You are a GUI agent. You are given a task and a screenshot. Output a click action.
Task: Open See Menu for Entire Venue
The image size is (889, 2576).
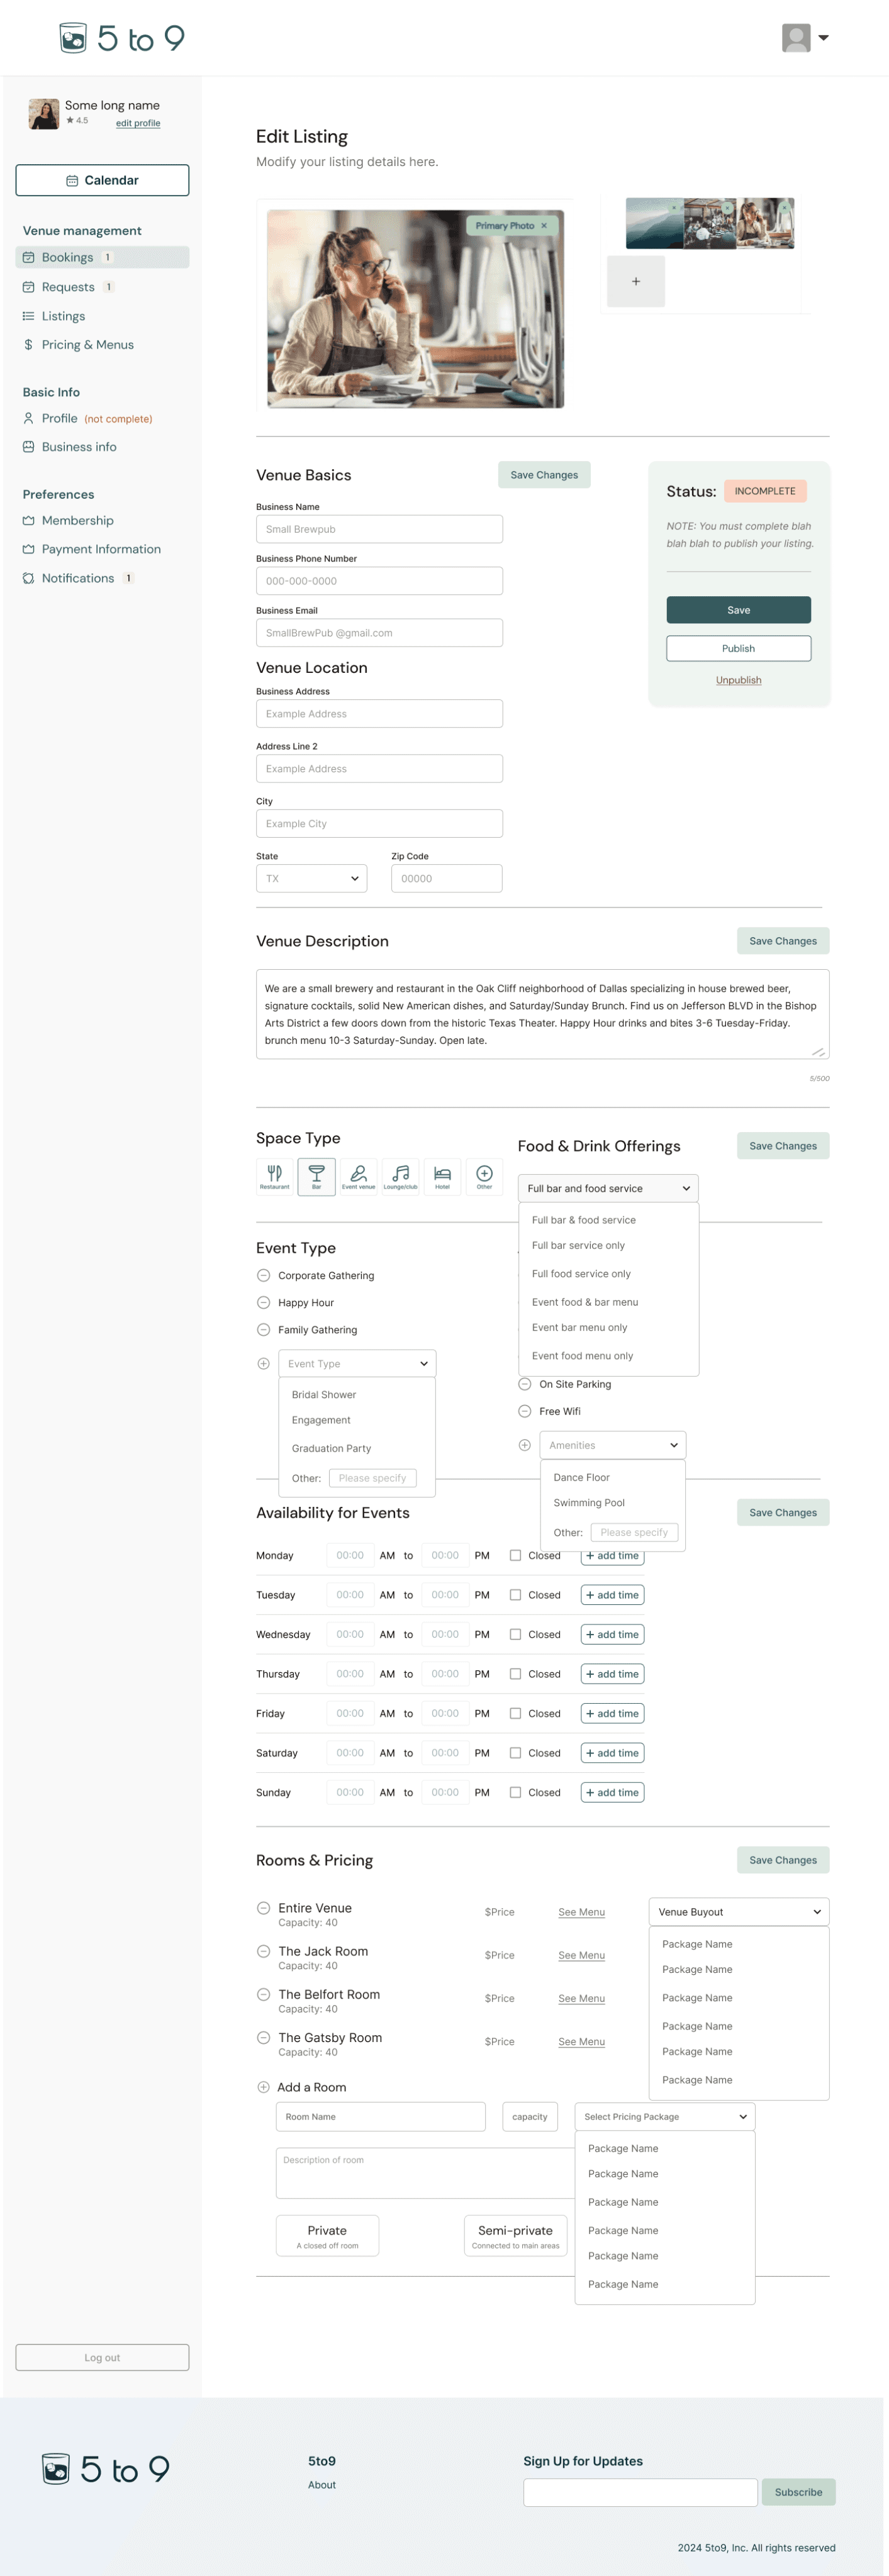581,1912
